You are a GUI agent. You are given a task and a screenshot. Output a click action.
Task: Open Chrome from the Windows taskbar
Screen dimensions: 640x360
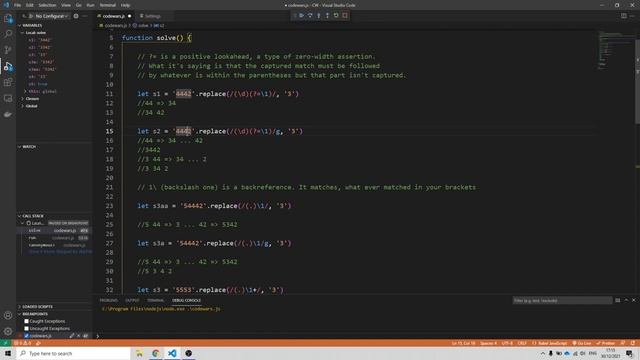[156, 353]
